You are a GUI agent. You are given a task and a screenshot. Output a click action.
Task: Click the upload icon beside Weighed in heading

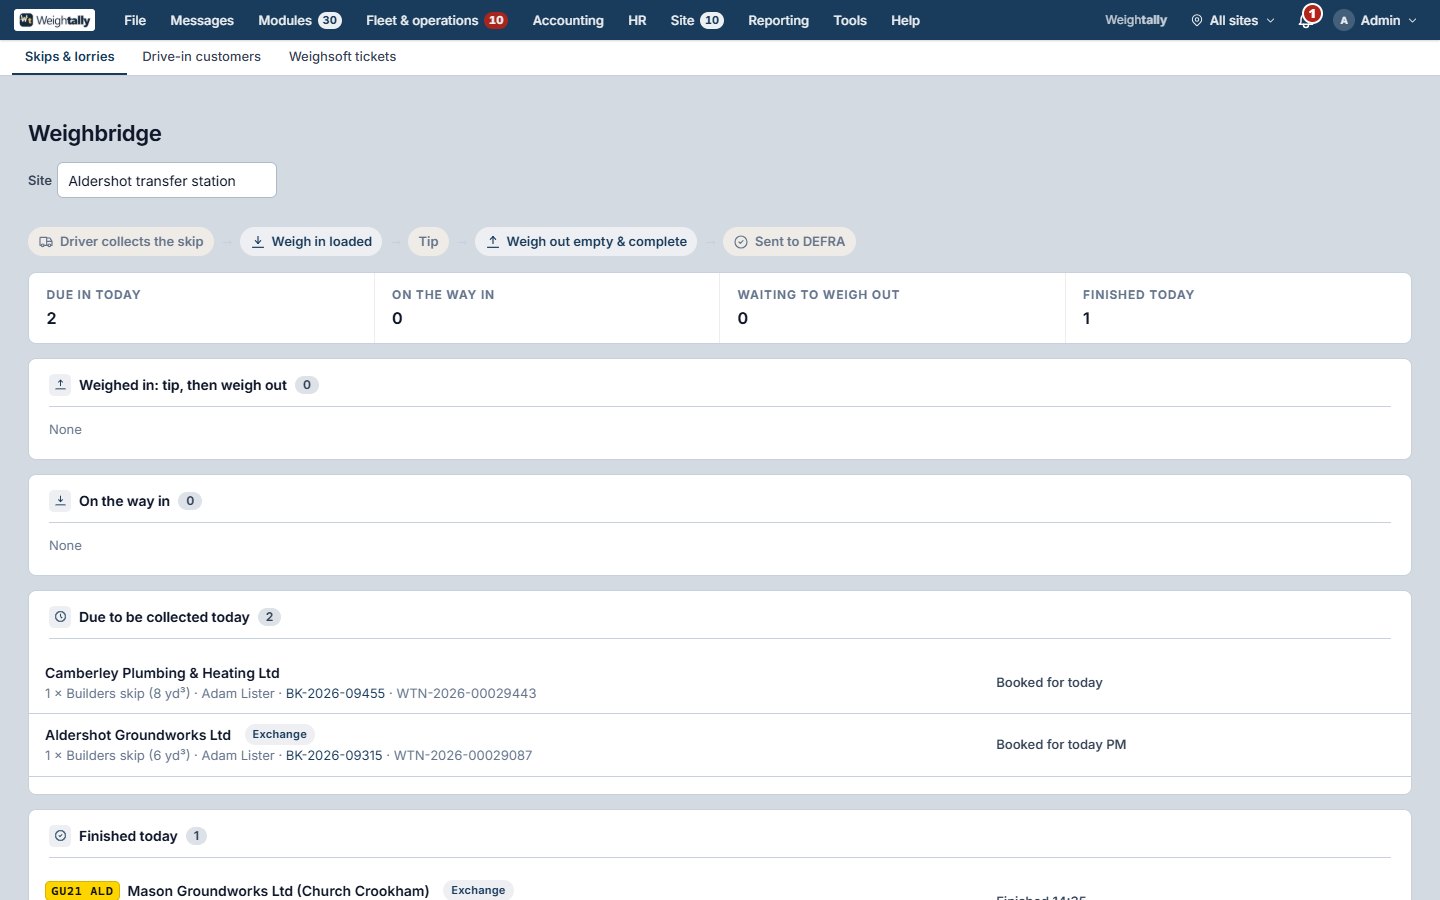point(60,385)
